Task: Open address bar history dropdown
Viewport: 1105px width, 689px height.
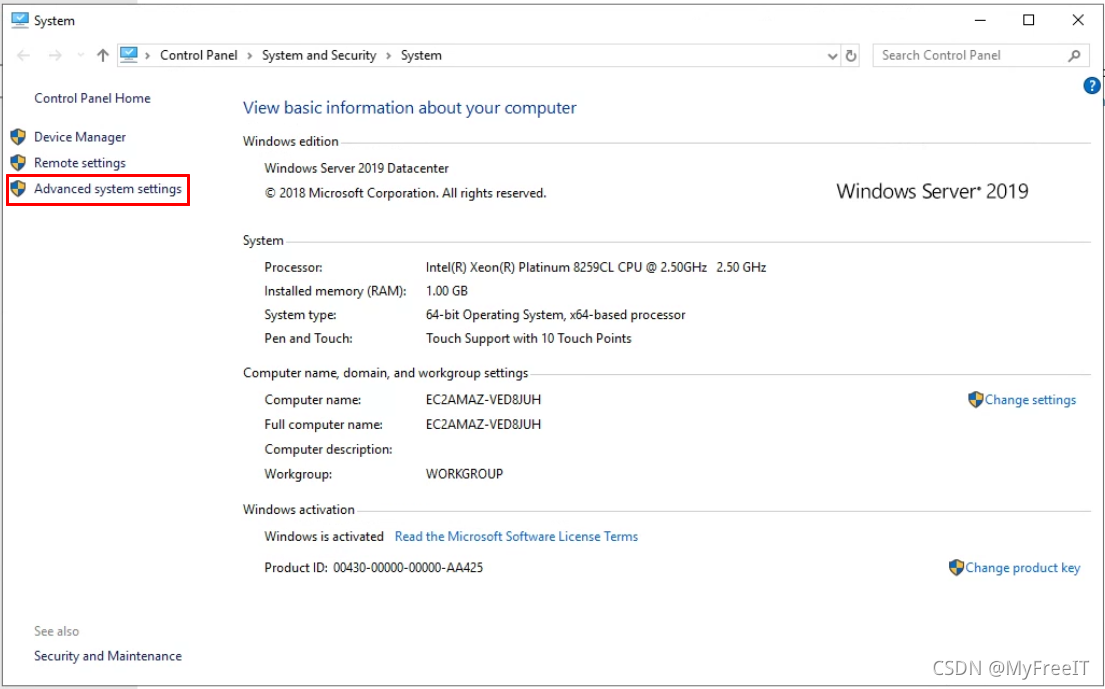Action: click(x=832, y=56)
